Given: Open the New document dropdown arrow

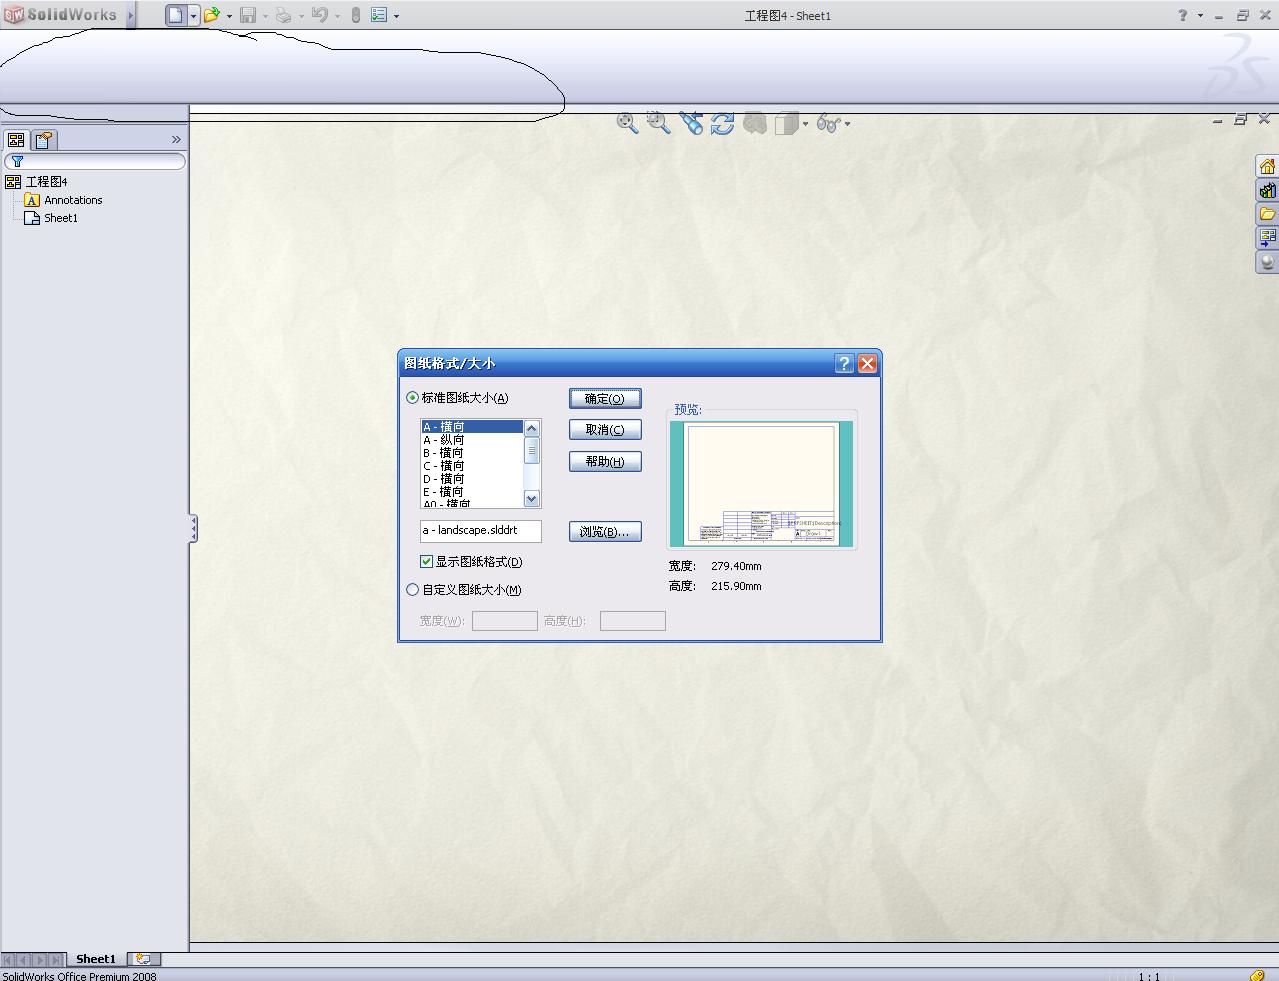Looking at the screenshot, I should pos(193,16).
